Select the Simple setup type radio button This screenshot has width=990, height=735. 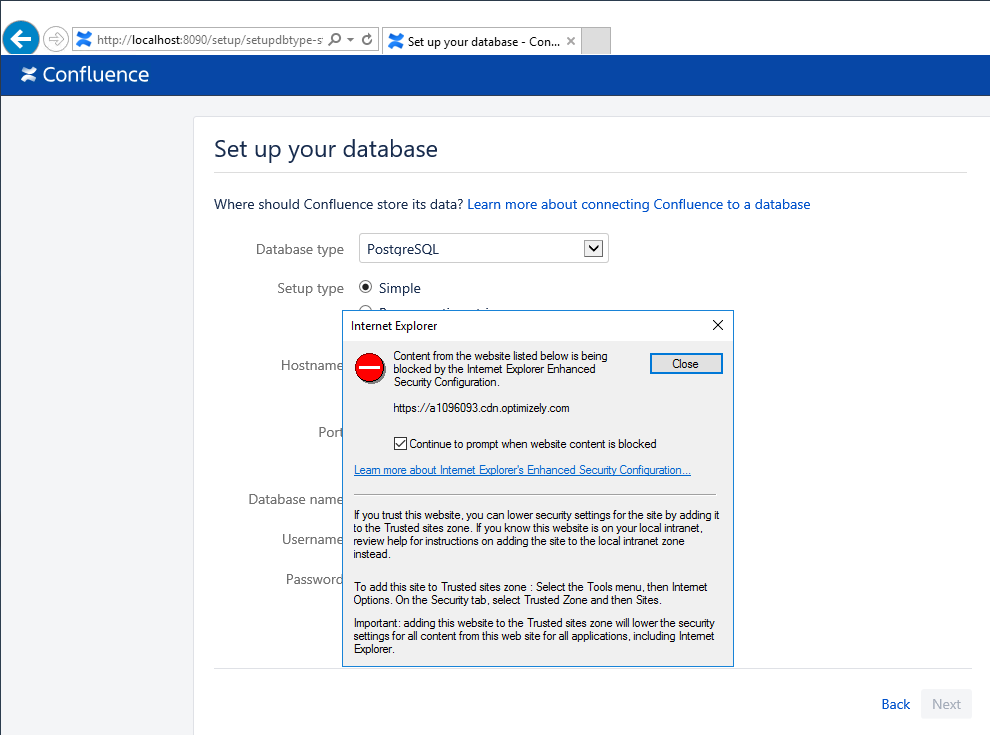366,287
